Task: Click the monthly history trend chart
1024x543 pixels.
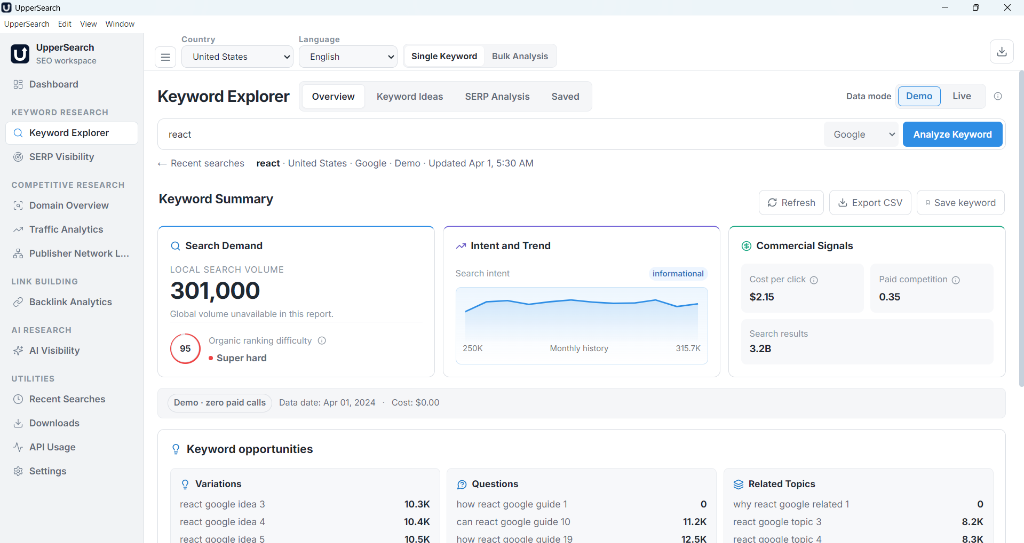Action: coord(581,325)
